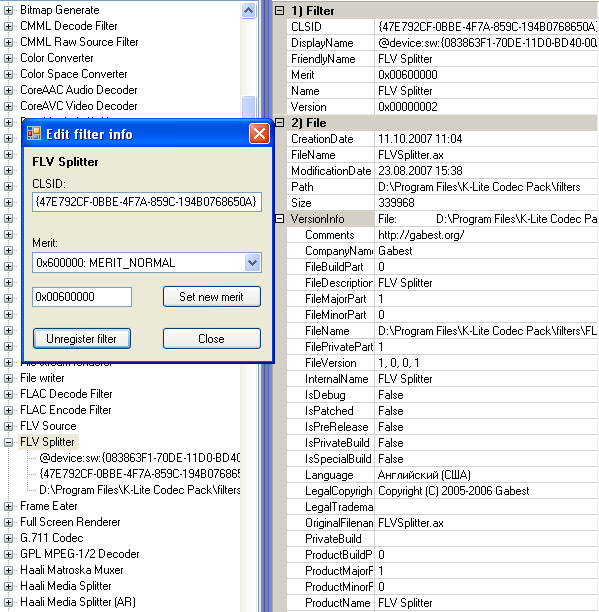Screen dimensions: 599x612
Task: Click the Unregister filter button
Action: pyautogui.click(x=82, y=338)
